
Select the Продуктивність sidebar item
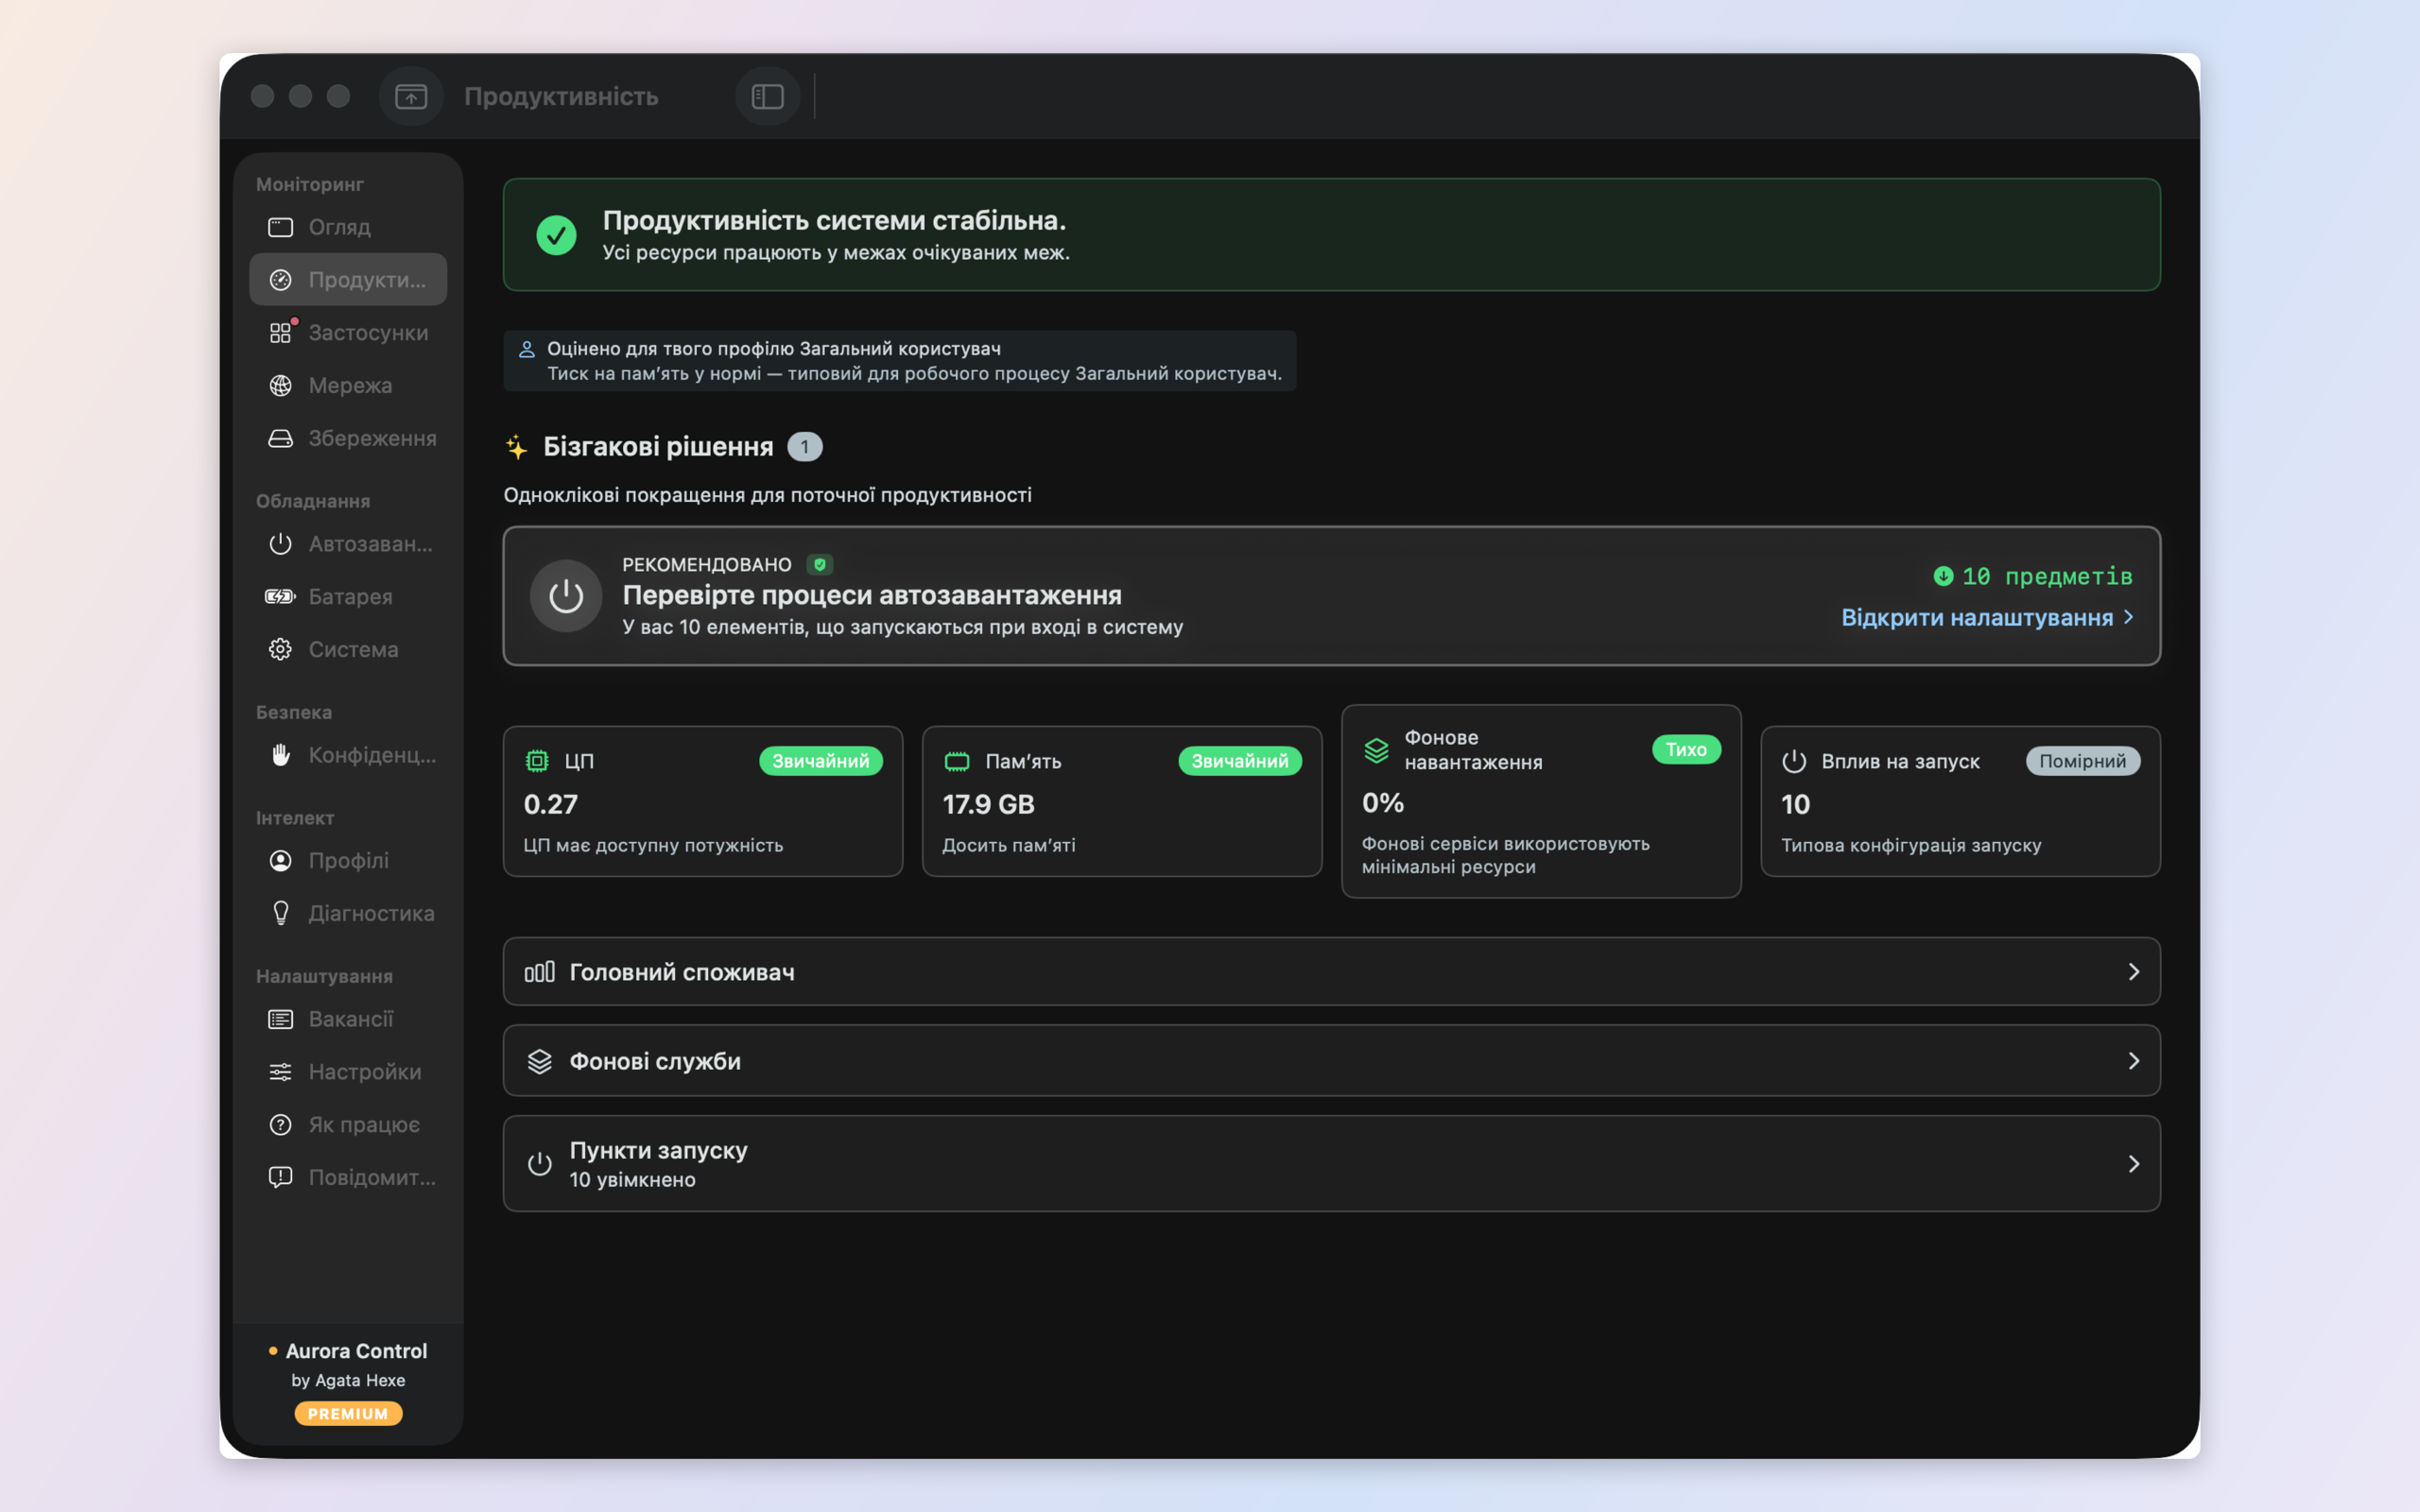(x=348, y=280)
